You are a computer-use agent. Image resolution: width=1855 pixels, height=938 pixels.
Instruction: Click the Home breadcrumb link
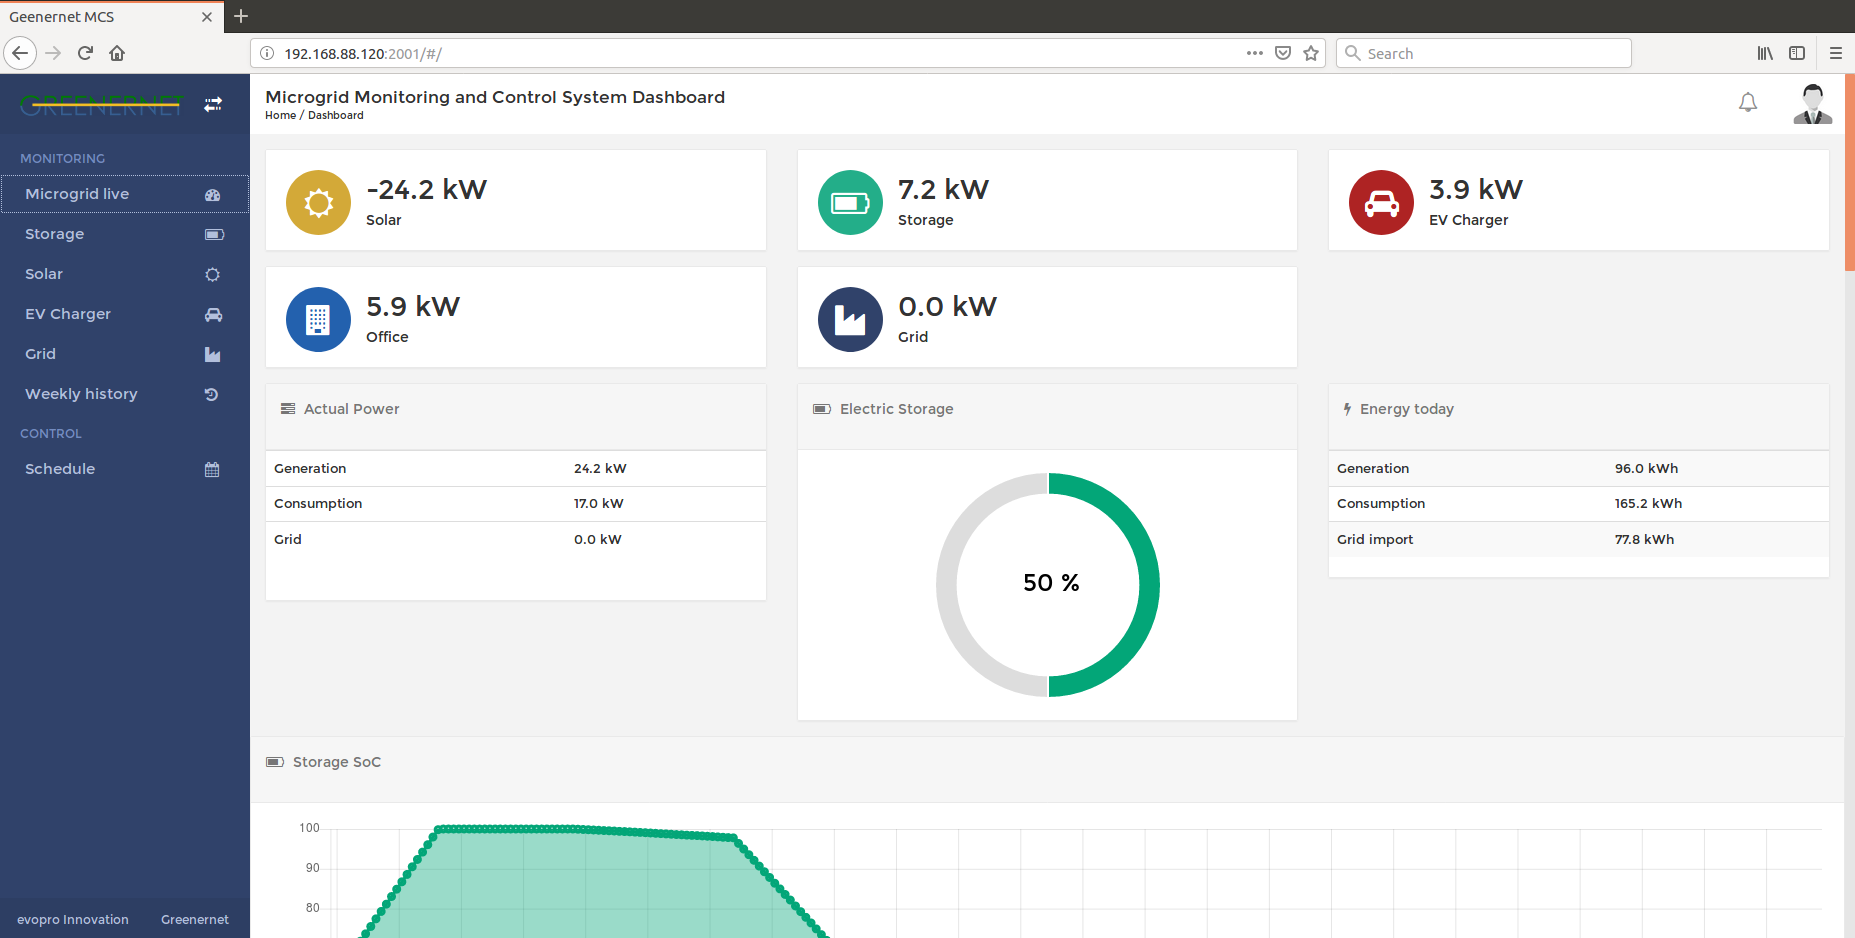point(280,116)
